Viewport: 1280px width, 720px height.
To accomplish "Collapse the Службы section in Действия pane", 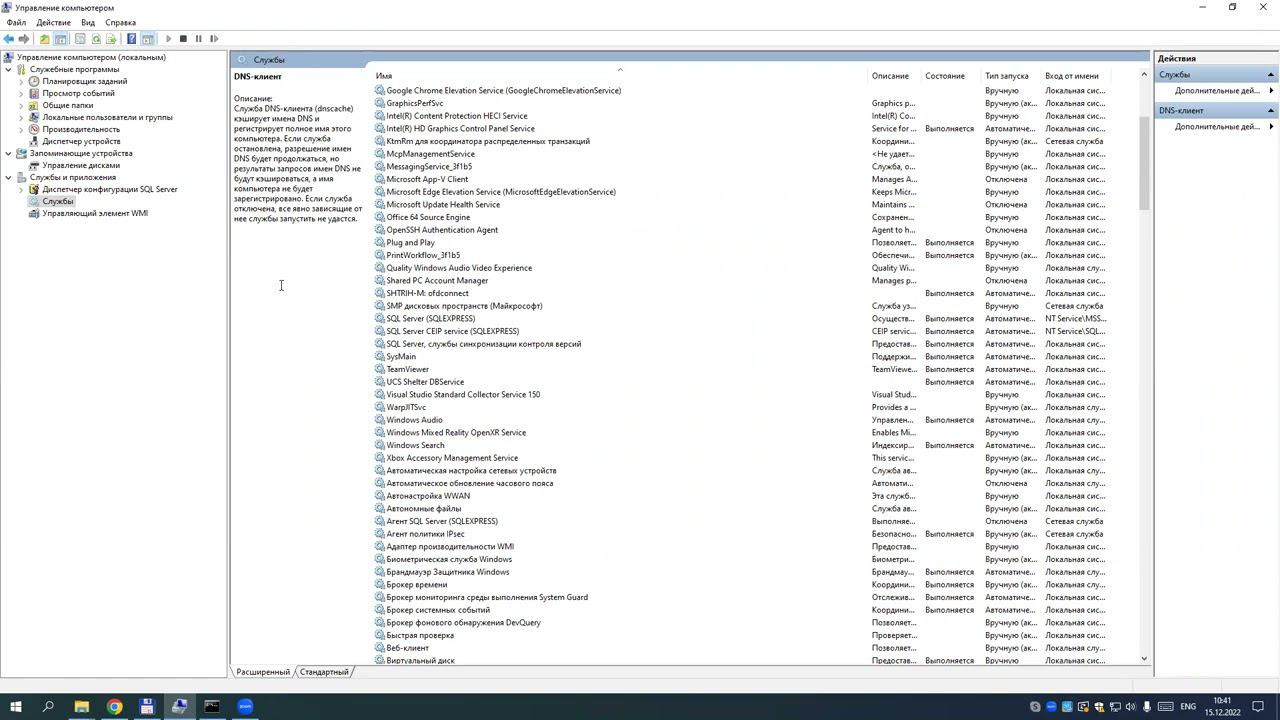I will [1271, 75].
